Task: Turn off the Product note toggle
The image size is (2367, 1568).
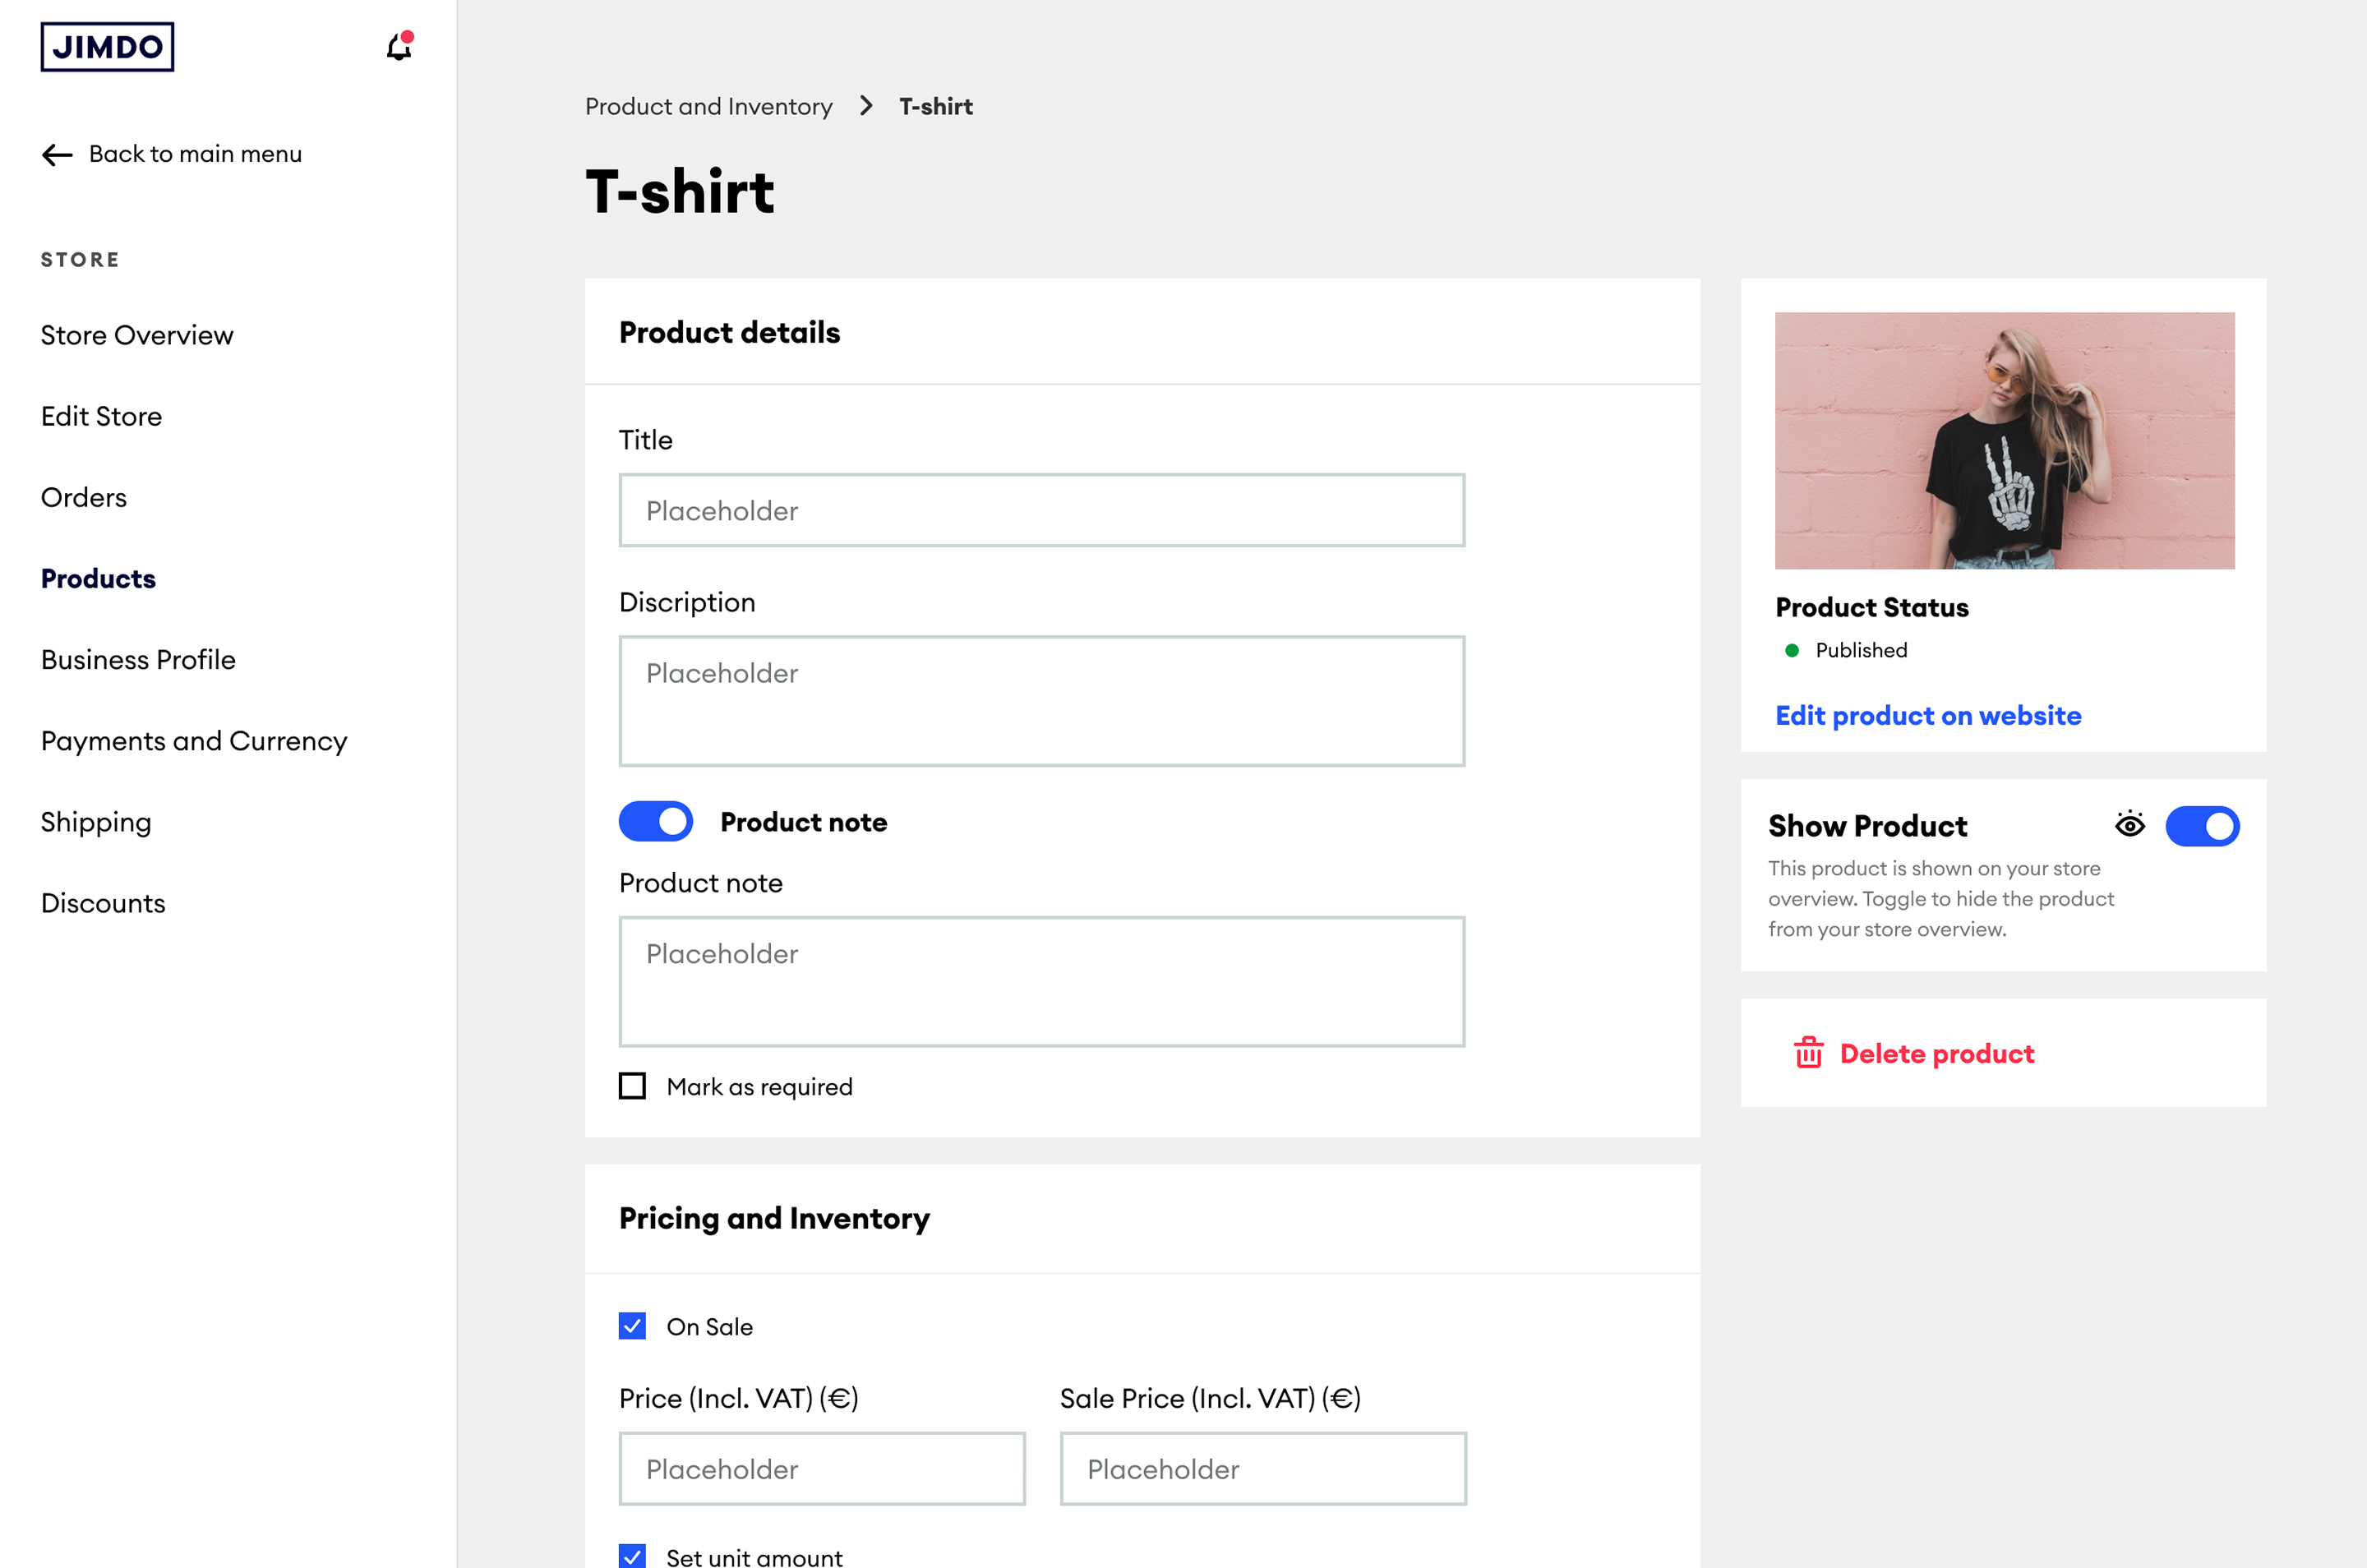Action: tap(655, 821)
